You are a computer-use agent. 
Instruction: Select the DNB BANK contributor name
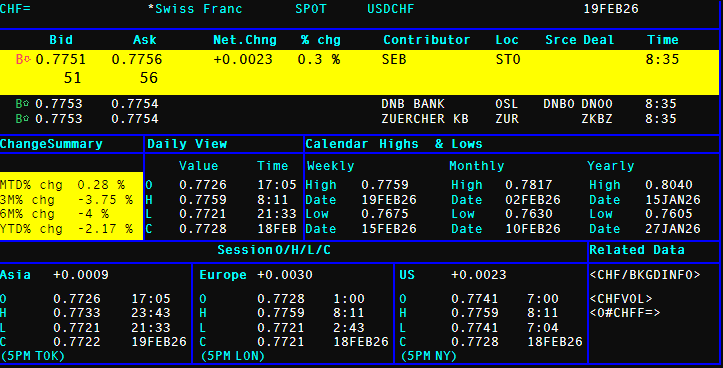pyautogui.click(x=413, y=104)
